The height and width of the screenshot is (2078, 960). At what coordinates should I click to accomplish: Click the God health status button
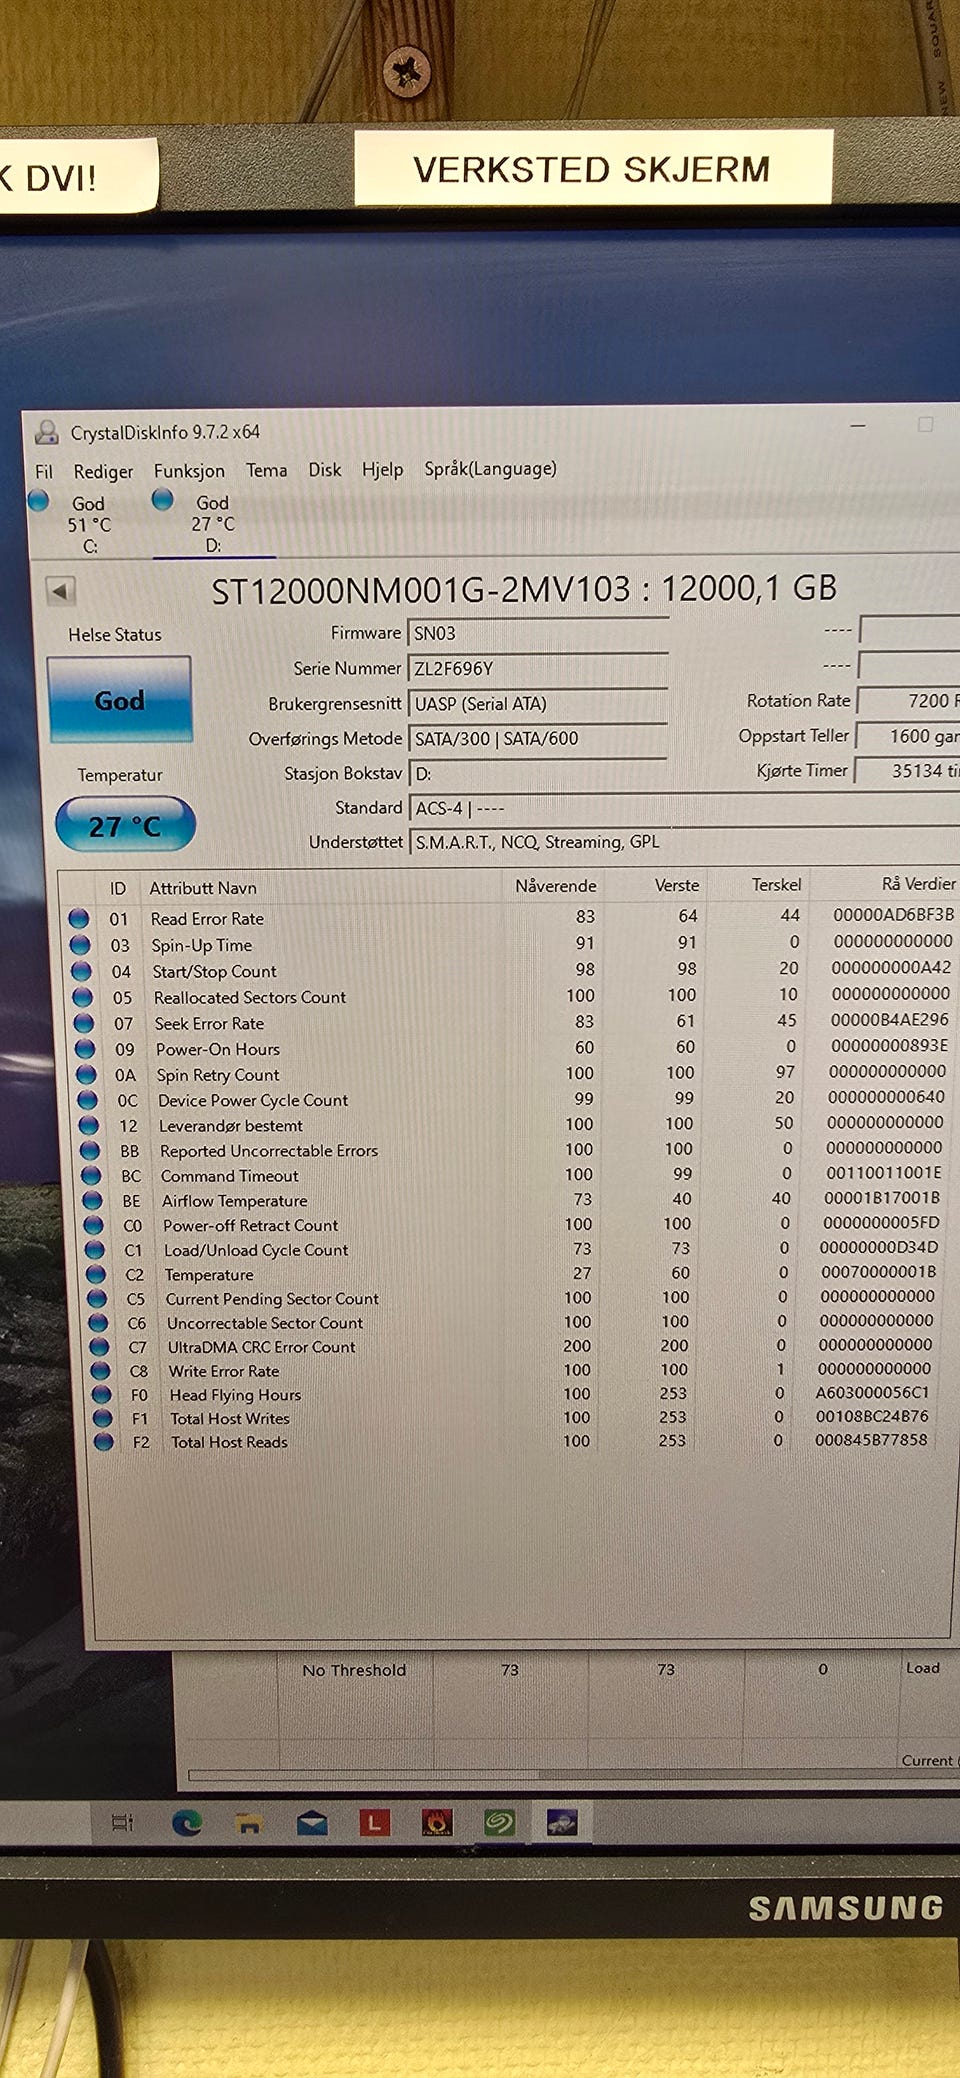click(119, 700)
